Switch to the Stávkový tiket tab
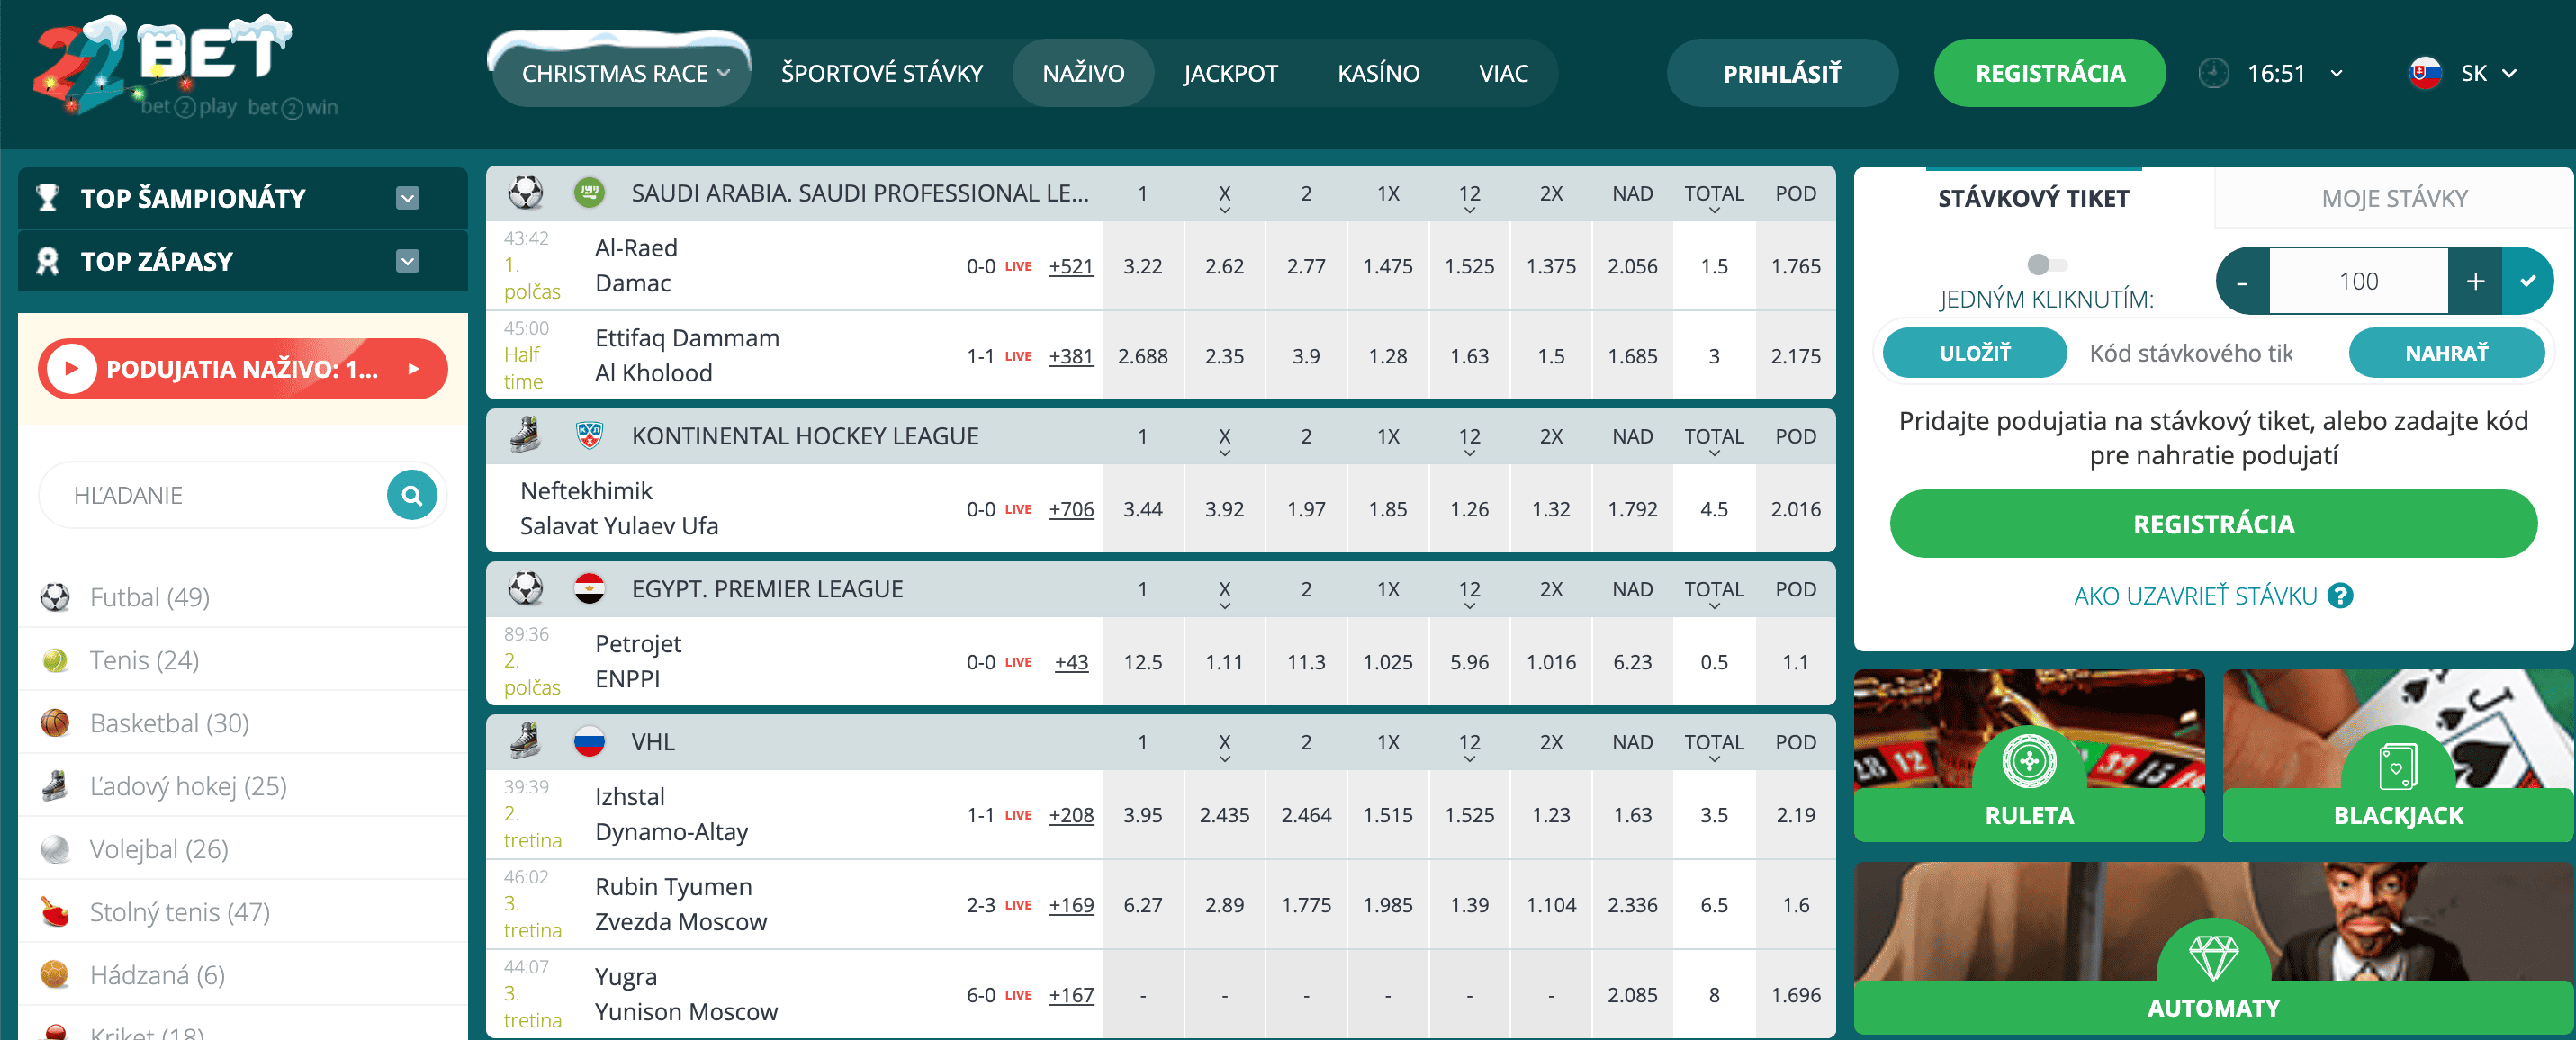This screenshot has height=1040, width=2576. point(2033,198)
